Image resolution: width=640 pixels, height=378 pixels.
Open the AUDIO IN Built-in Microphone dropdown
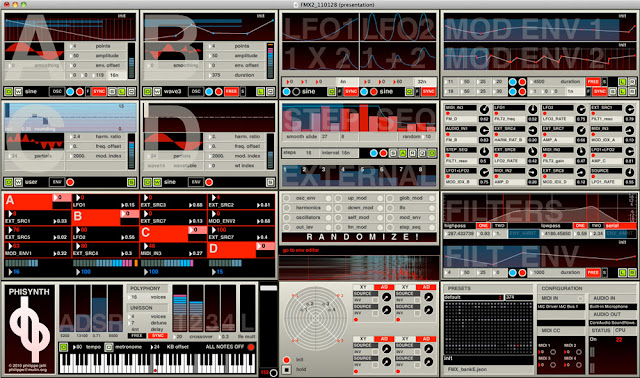coord(613,307)
